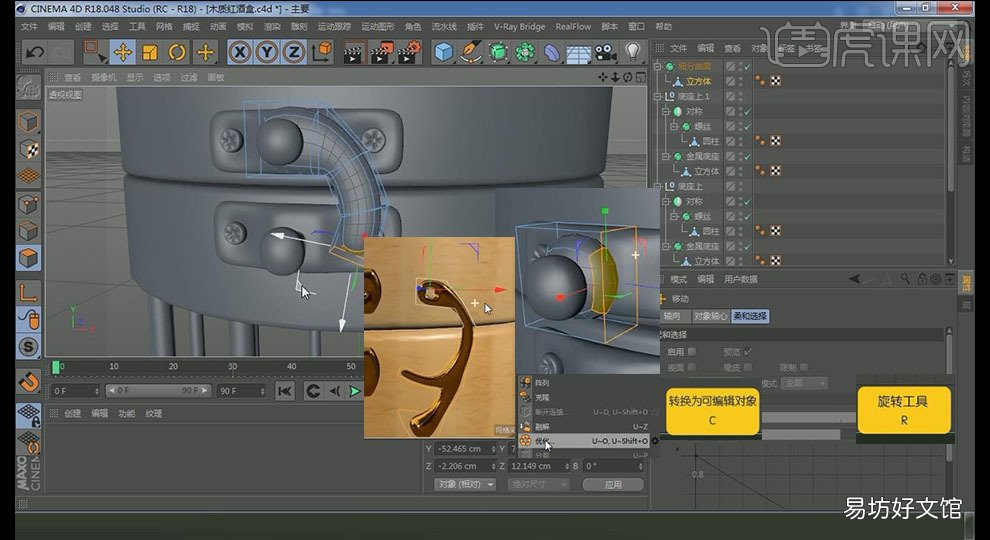Add a Camera object

click(605, 52)
